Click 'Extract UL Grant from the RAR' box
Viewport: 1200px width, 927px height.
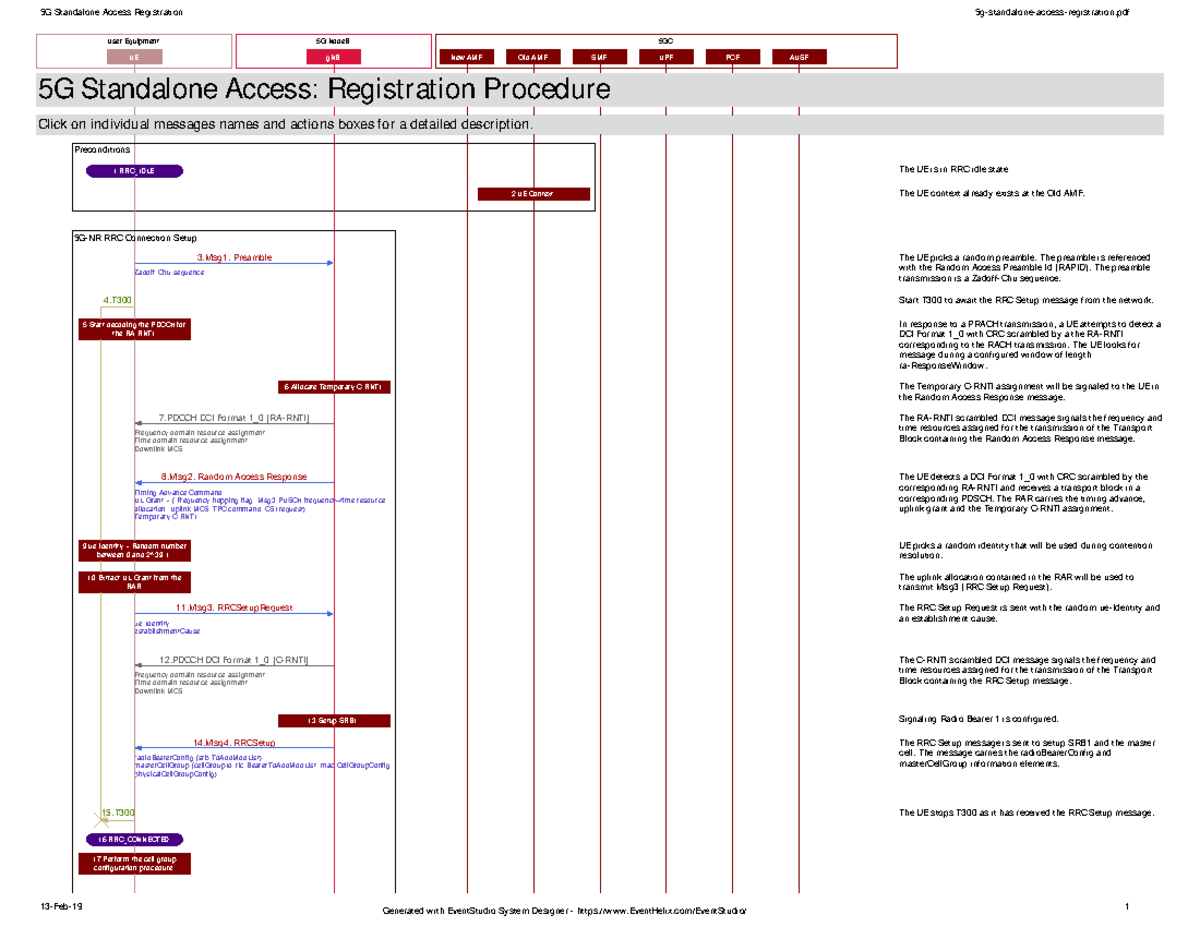(x=134, y=582)
